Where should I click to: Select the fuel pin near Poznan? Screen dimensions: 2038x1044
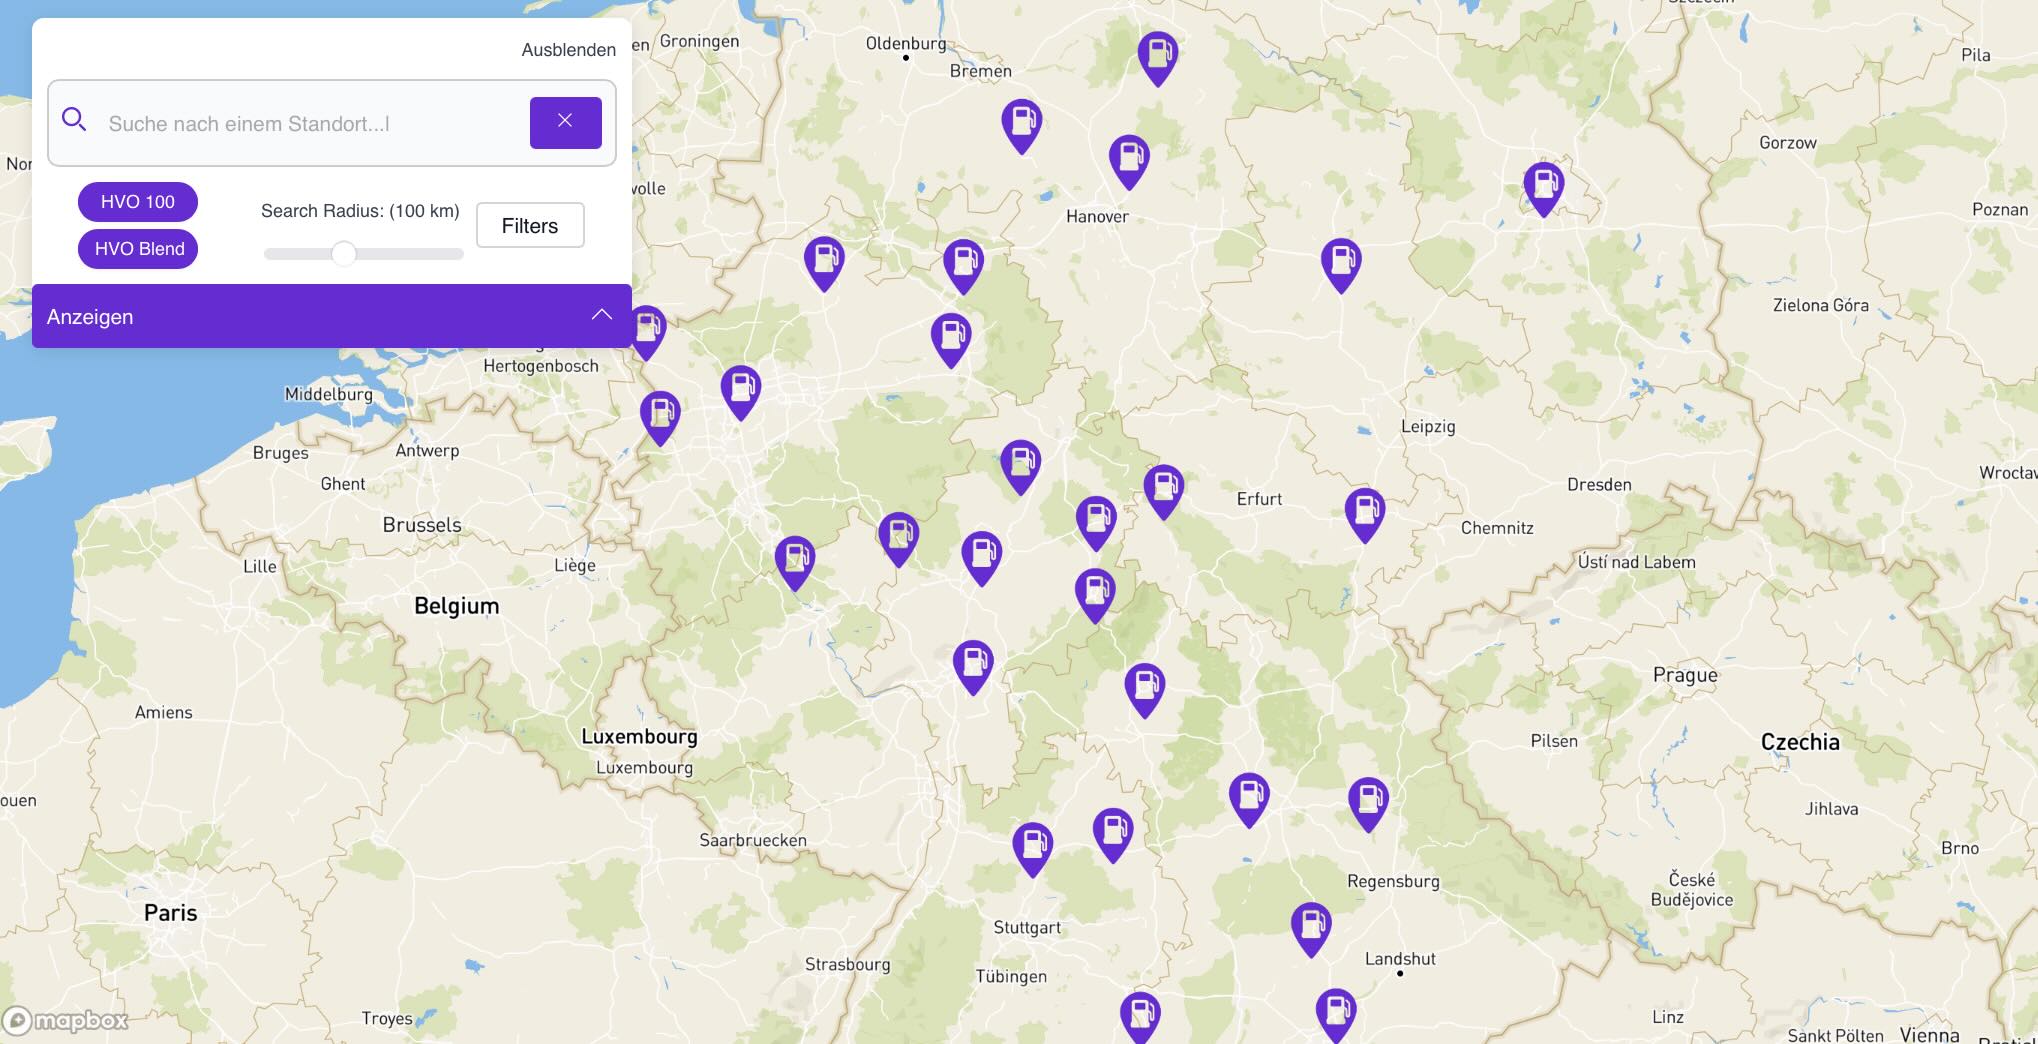point(1543,188)
